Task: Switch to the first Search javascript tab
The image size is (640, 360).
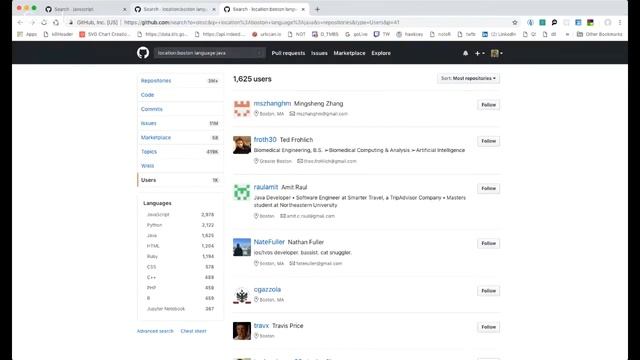Action: tap(85, 9)
